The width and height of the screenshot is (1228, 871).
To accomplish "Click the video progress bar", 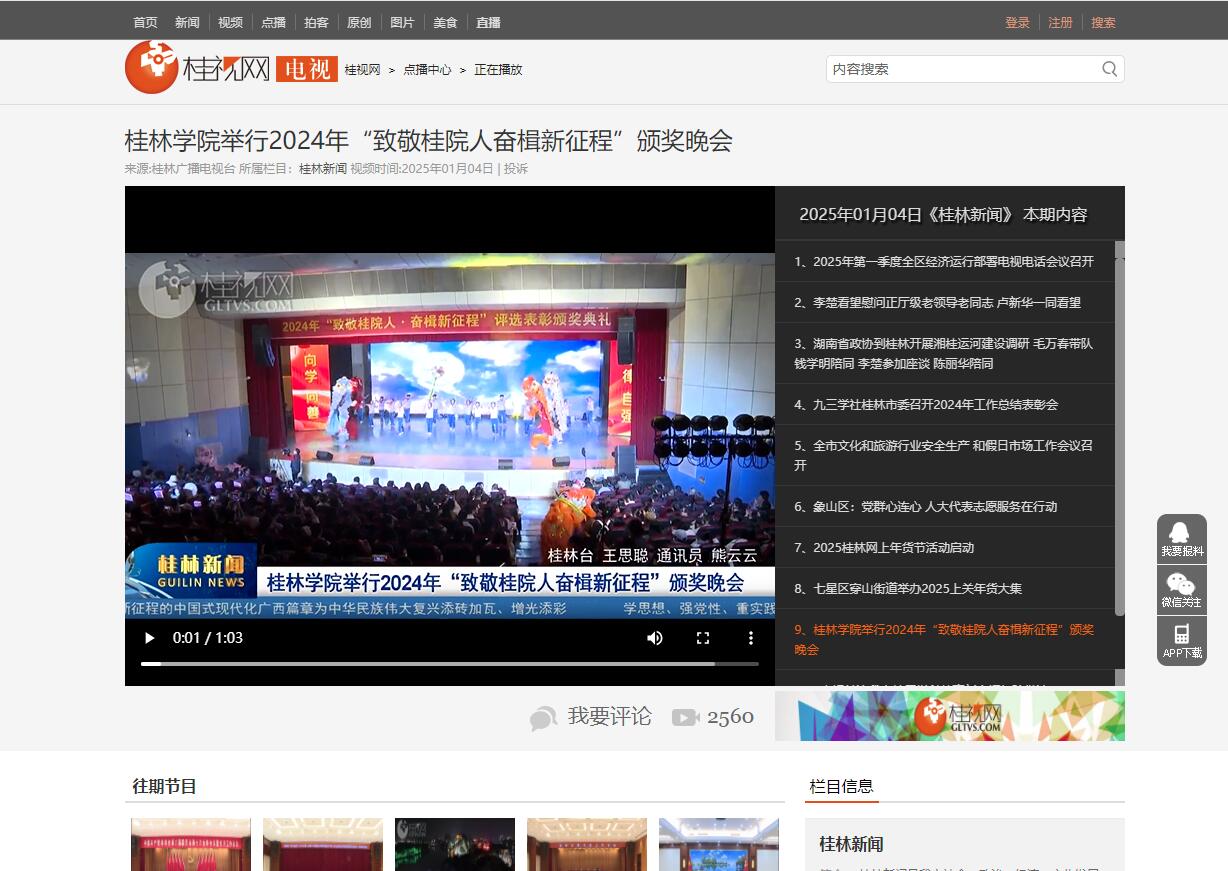I will 449,663.
